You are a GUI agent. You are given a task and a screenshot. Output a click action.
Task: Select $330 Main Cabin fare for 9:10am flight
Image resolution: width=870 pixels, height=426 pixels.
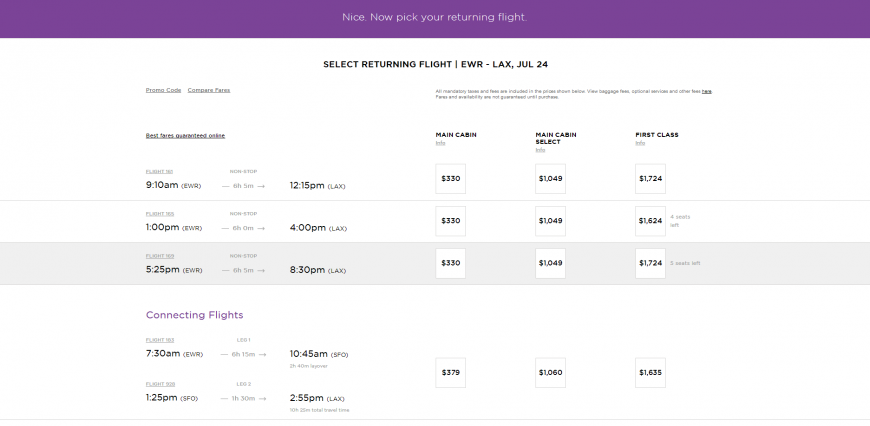451,179
